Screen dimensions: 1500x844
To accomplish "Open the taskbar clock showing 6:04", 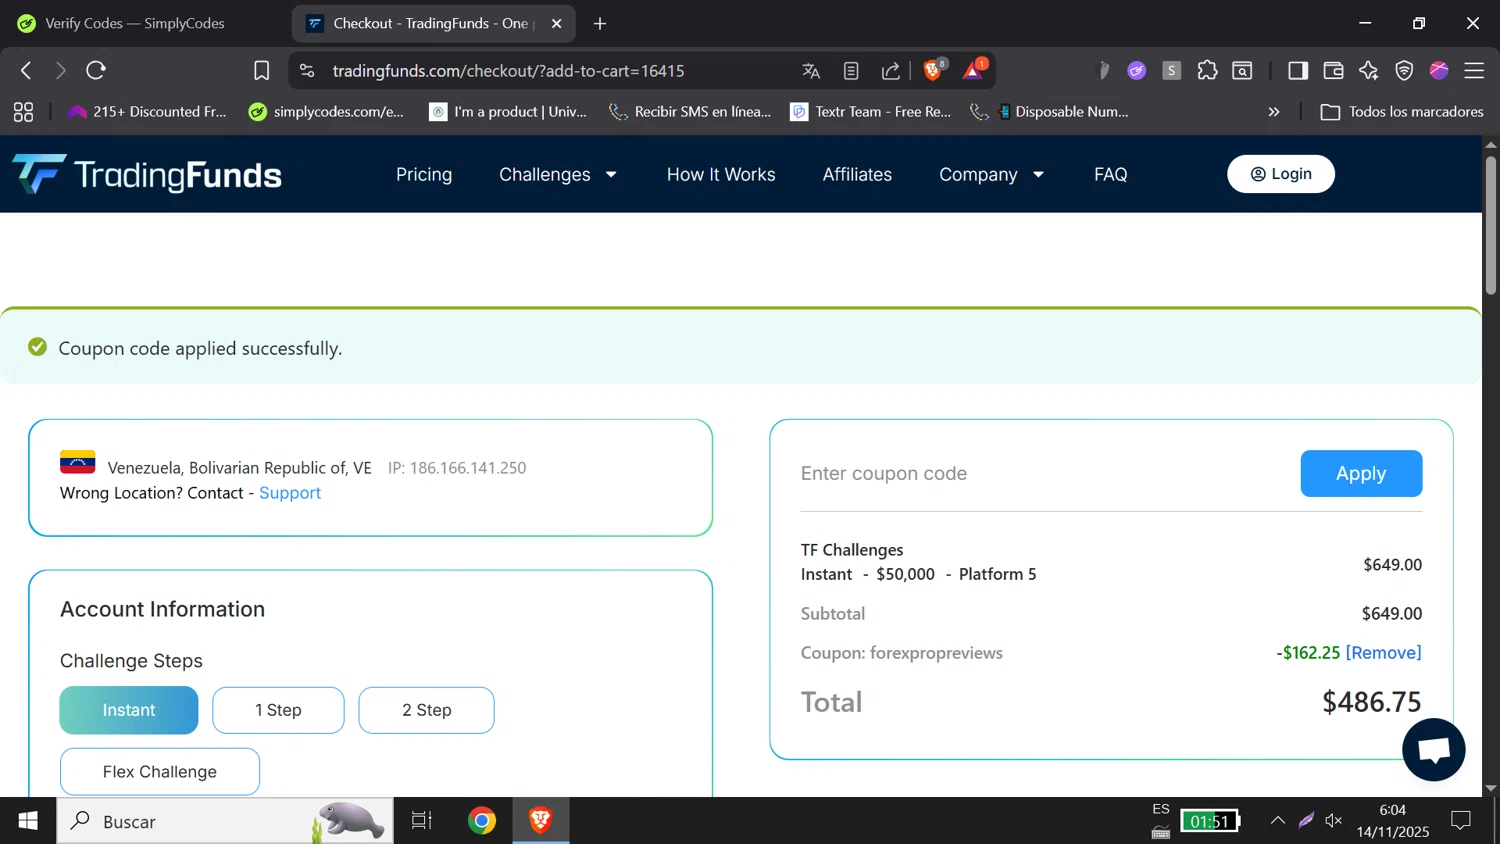I will (x=1392, y=821).
